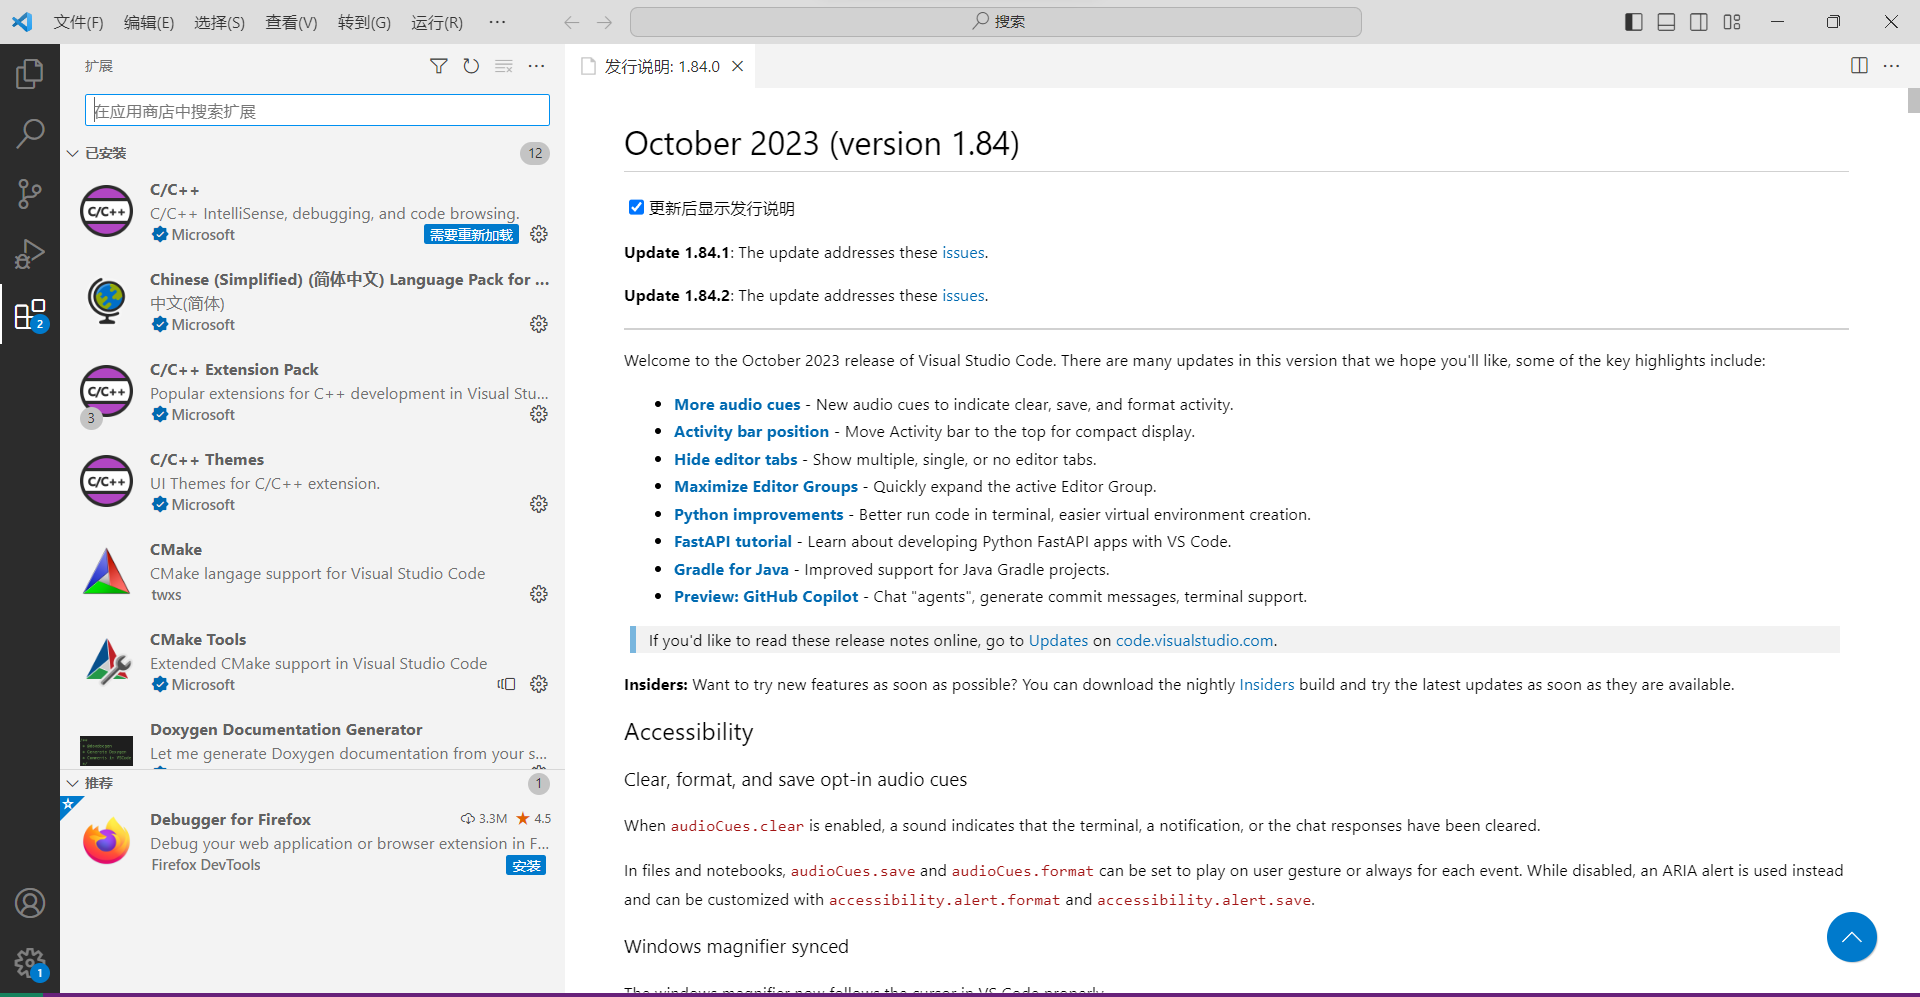Open Activity bar position link
This screenshot has height=997, width=1920.
click(x=751, y=432)
